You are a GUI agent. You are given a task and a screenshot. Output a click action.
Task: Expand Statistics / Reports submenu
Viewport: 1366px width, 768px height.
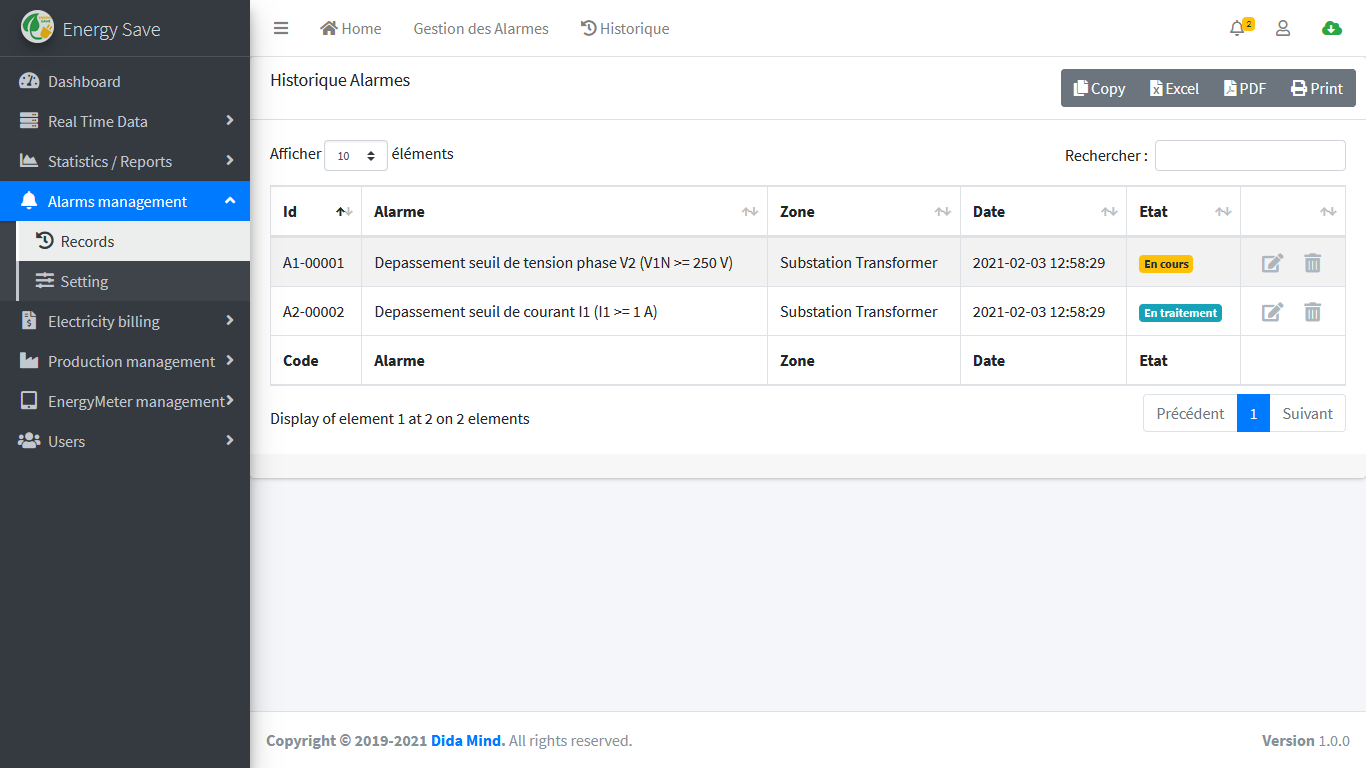tap(125, 161)
